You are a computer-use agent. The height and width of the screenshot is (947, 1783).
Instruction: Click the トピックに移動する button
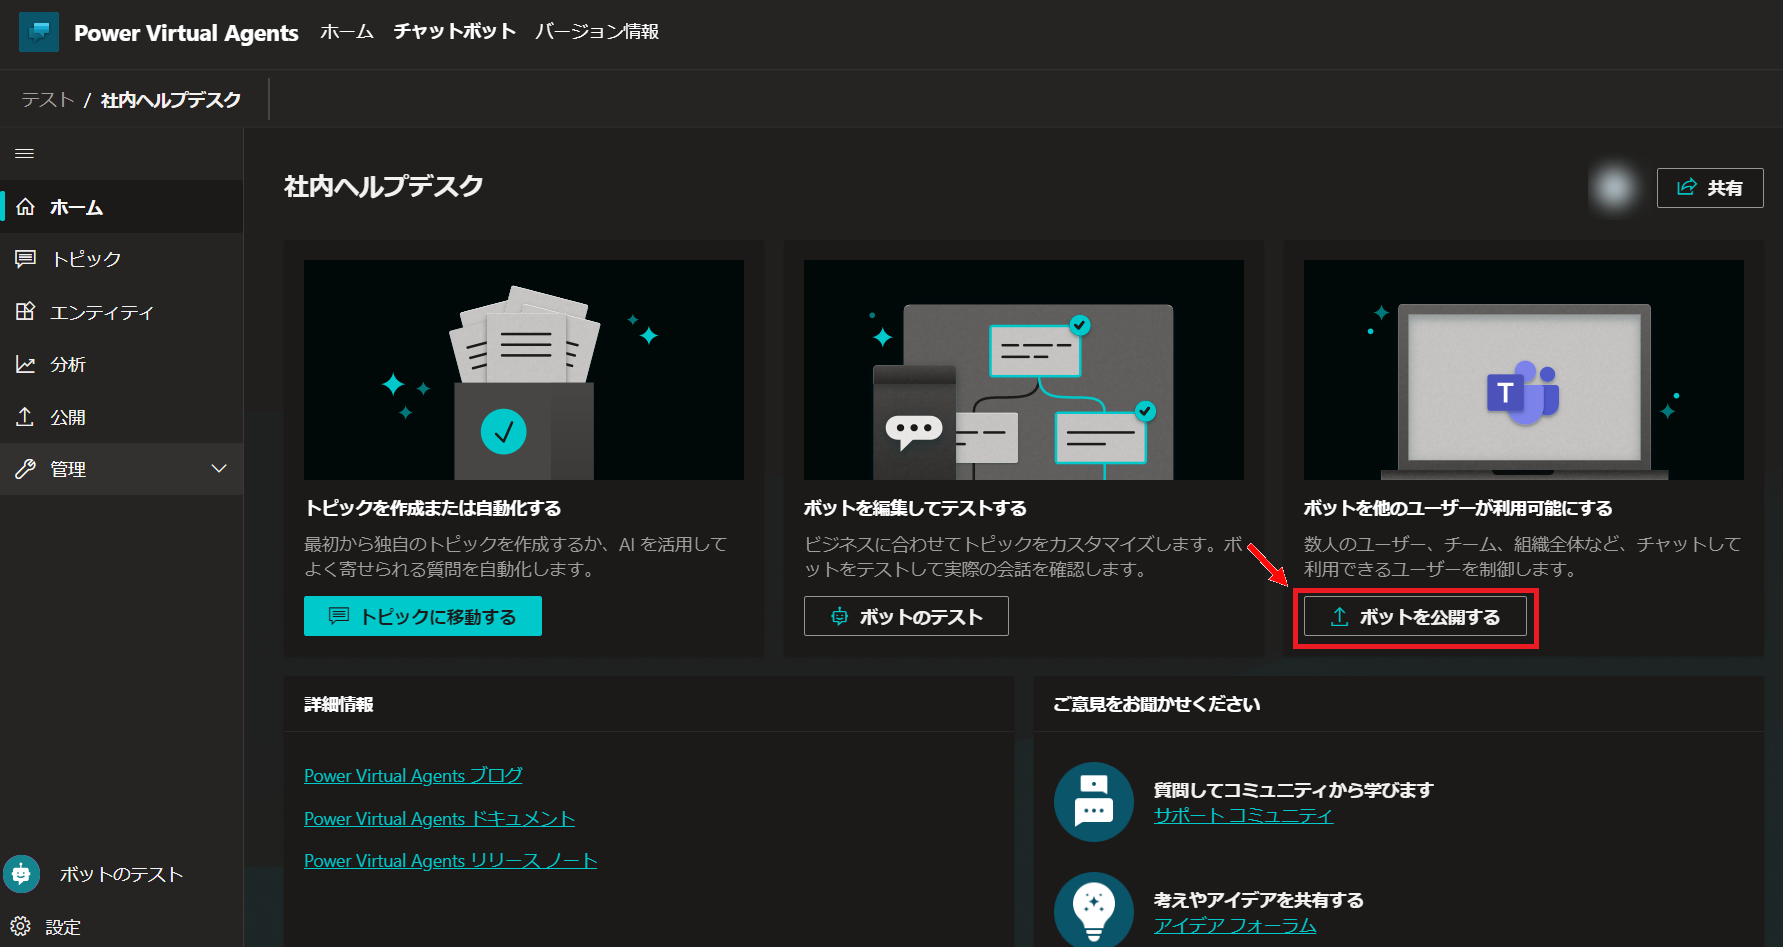423,616
